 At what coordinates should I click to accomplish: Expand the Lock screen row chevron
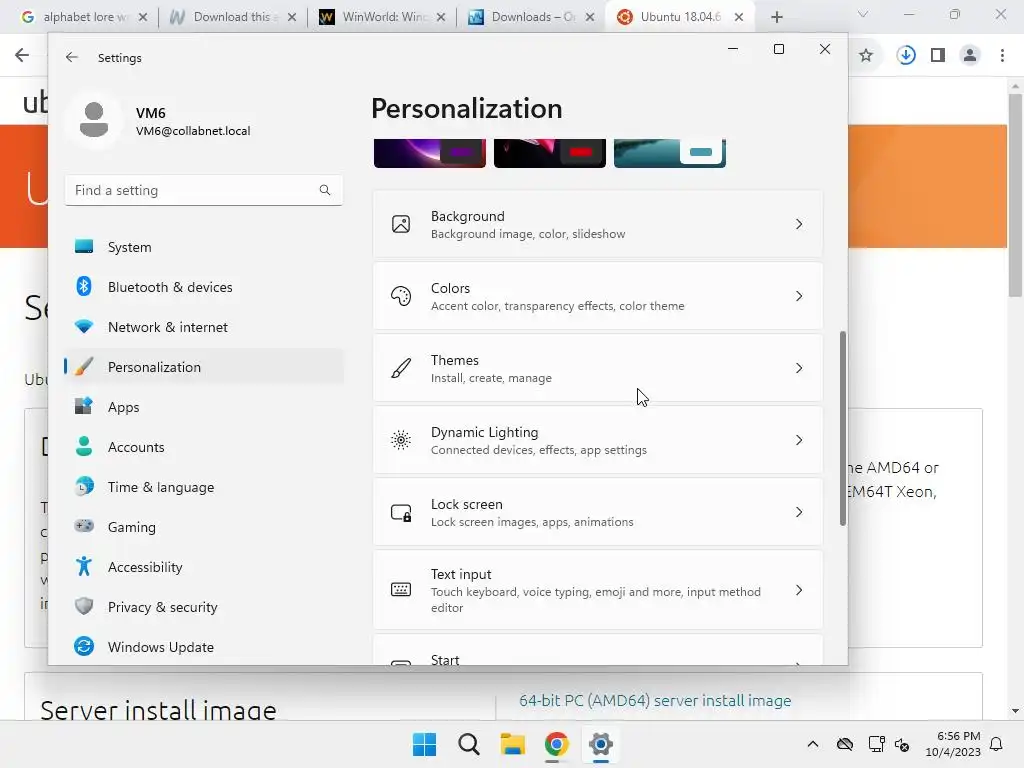coord(799,512)
